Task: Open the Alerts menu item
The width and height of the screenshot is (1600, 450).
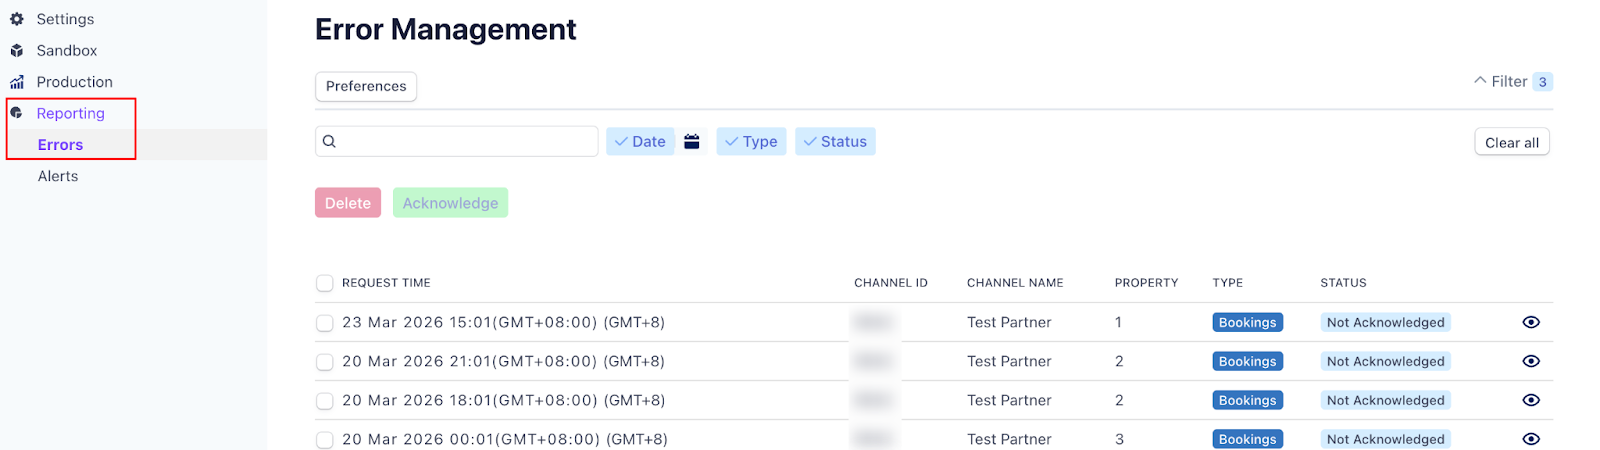Action: point(58,176)
